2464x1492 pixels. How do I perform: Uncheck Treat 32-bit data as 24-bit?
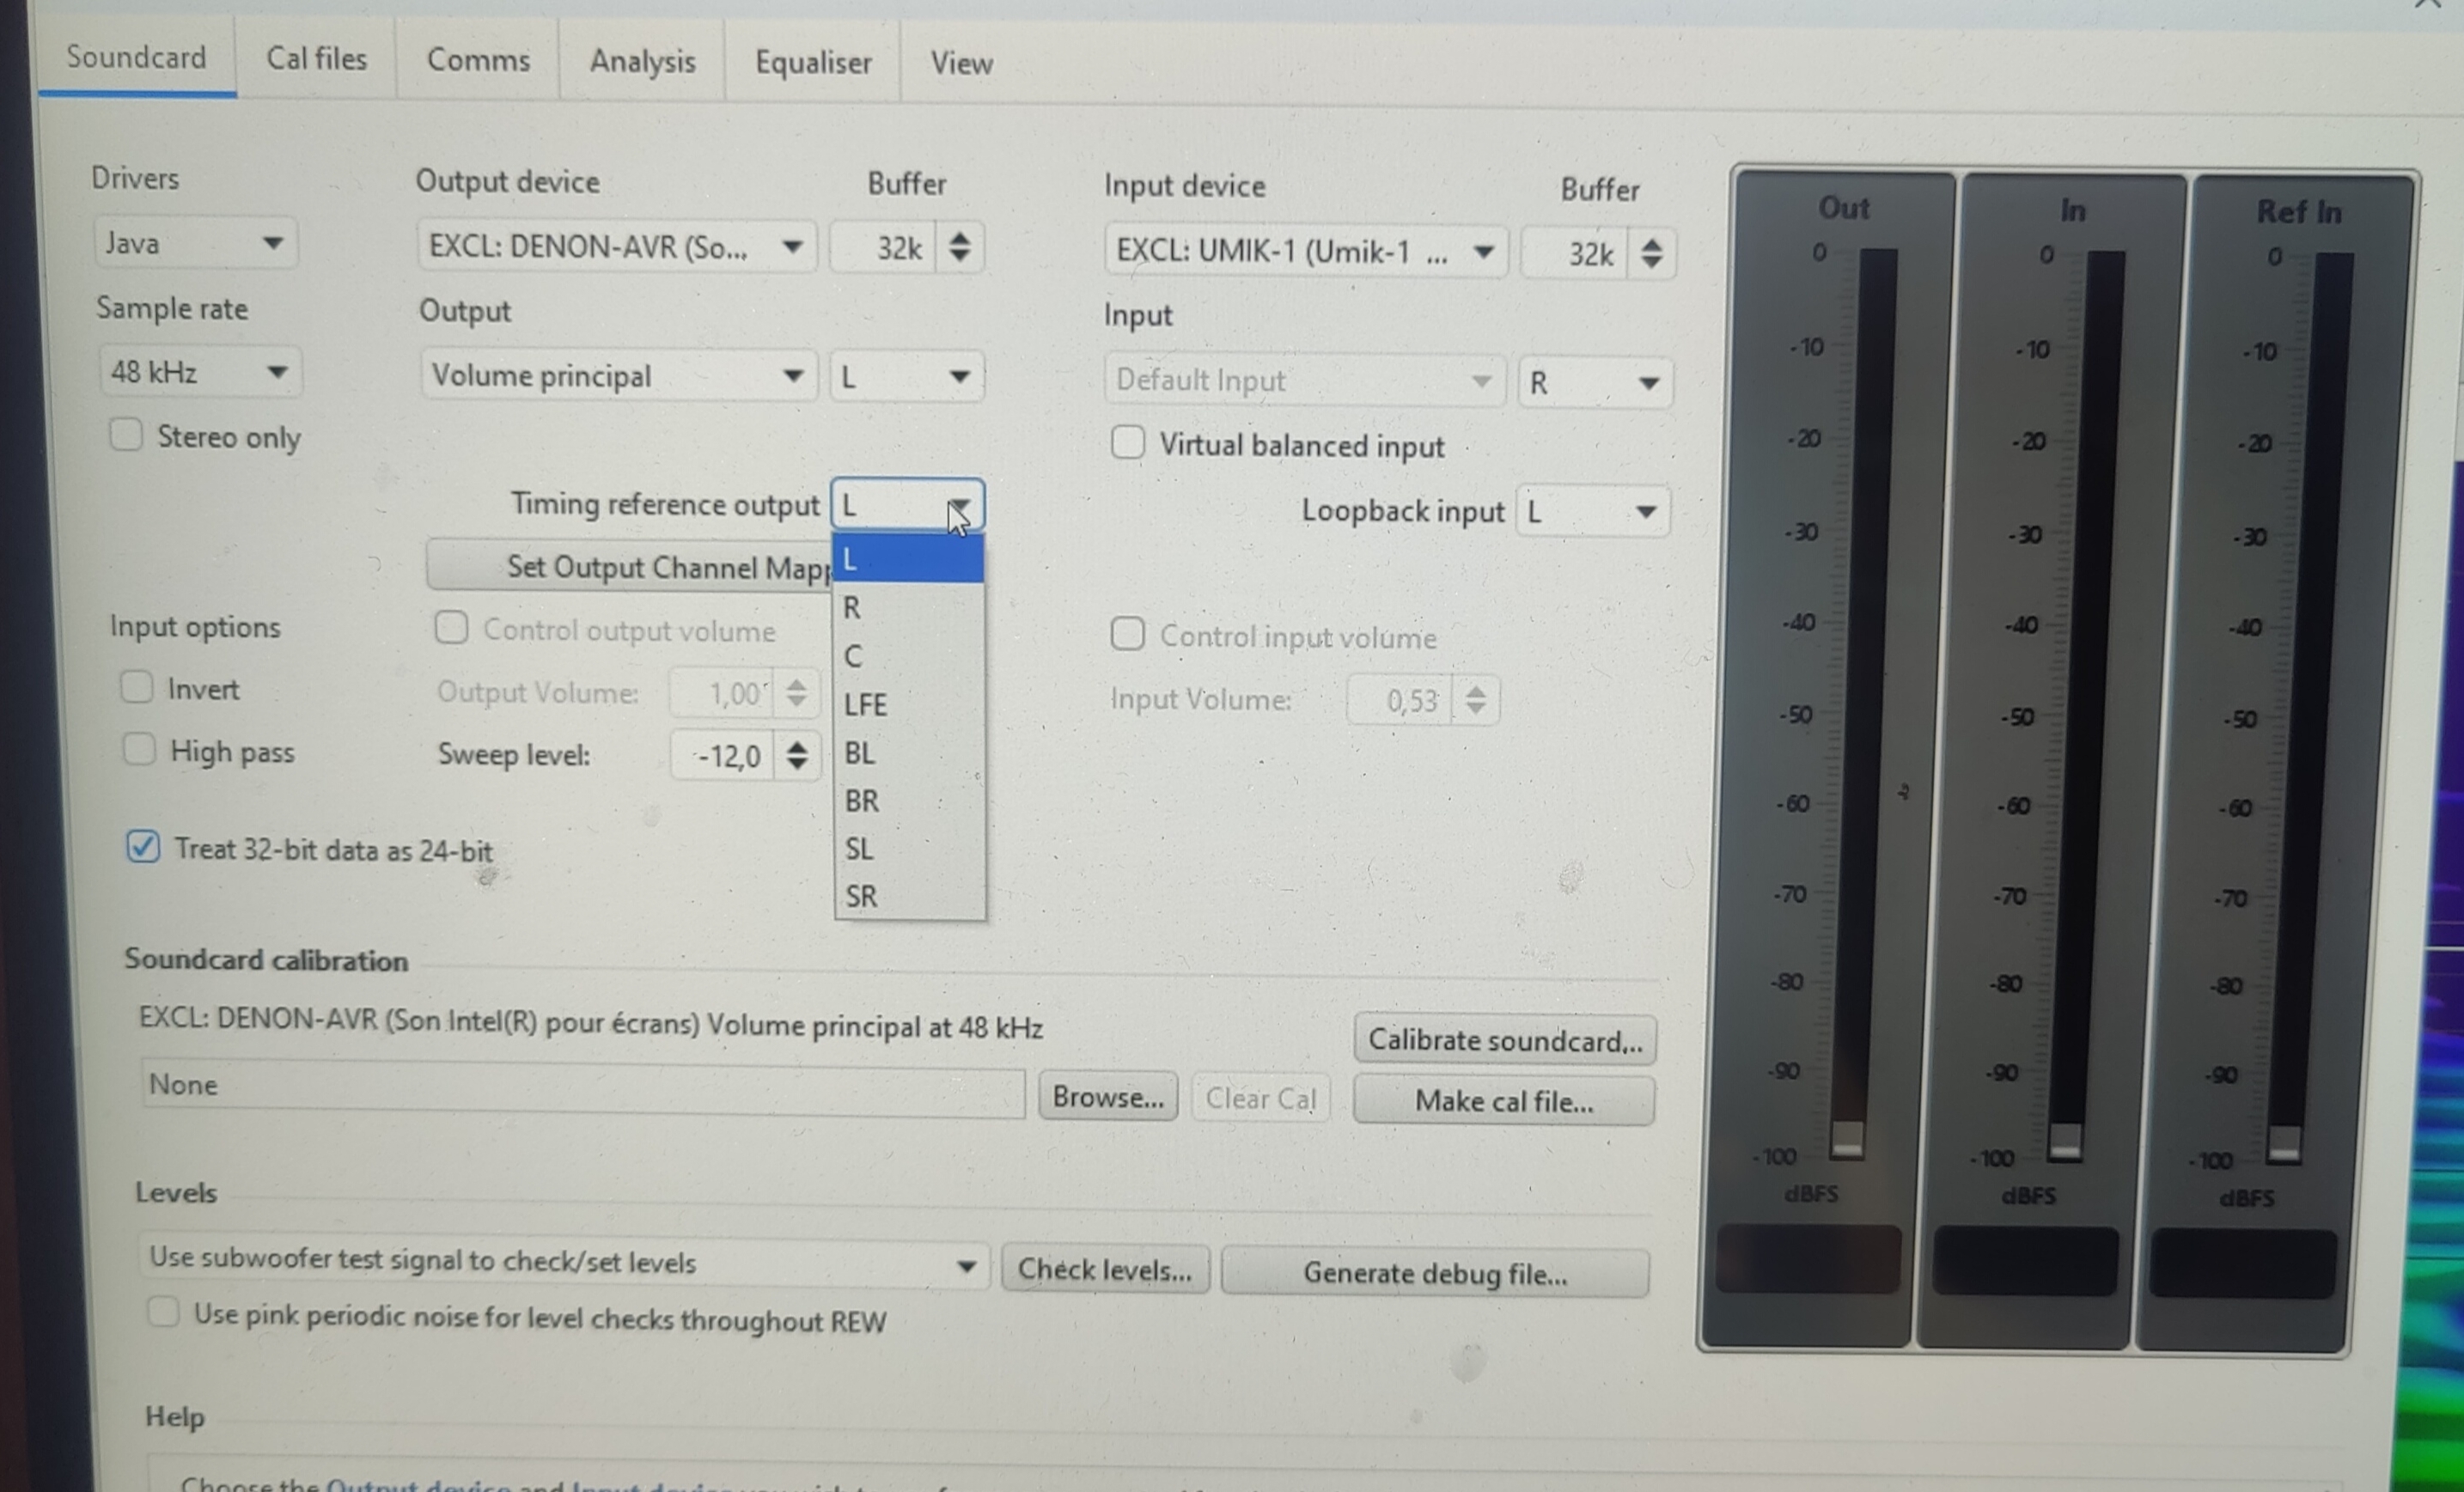143,846
